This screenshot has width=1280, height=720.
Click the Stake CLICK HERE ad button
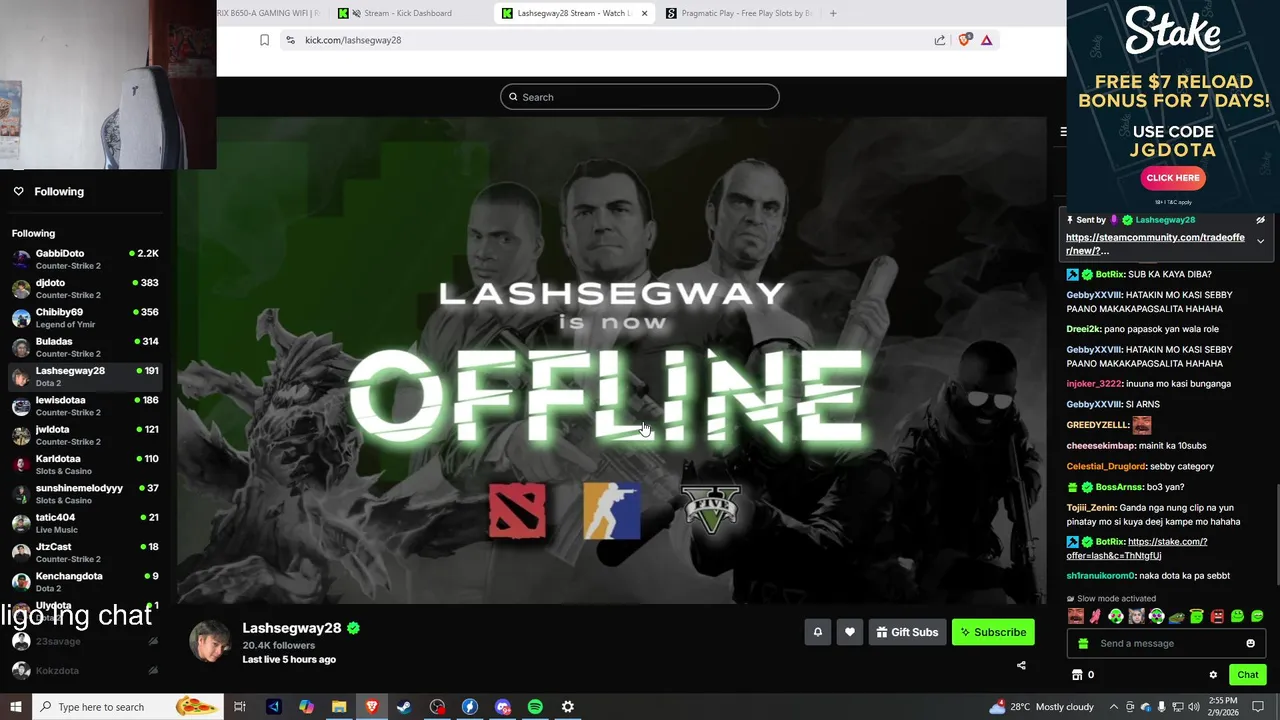(x=1172, y=178)
